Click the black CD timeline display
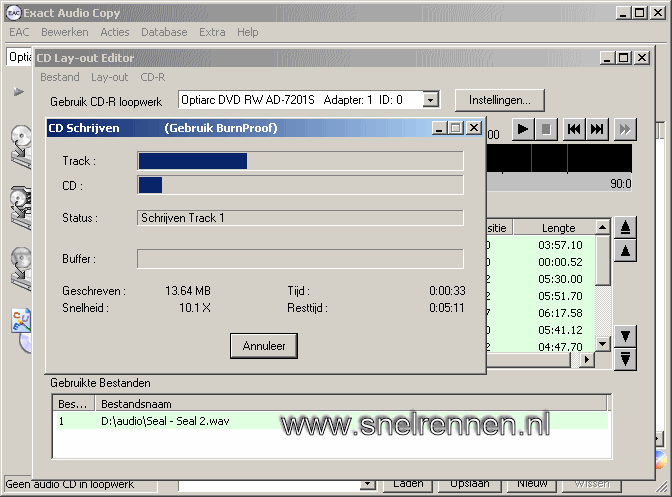 click(559, 158)
